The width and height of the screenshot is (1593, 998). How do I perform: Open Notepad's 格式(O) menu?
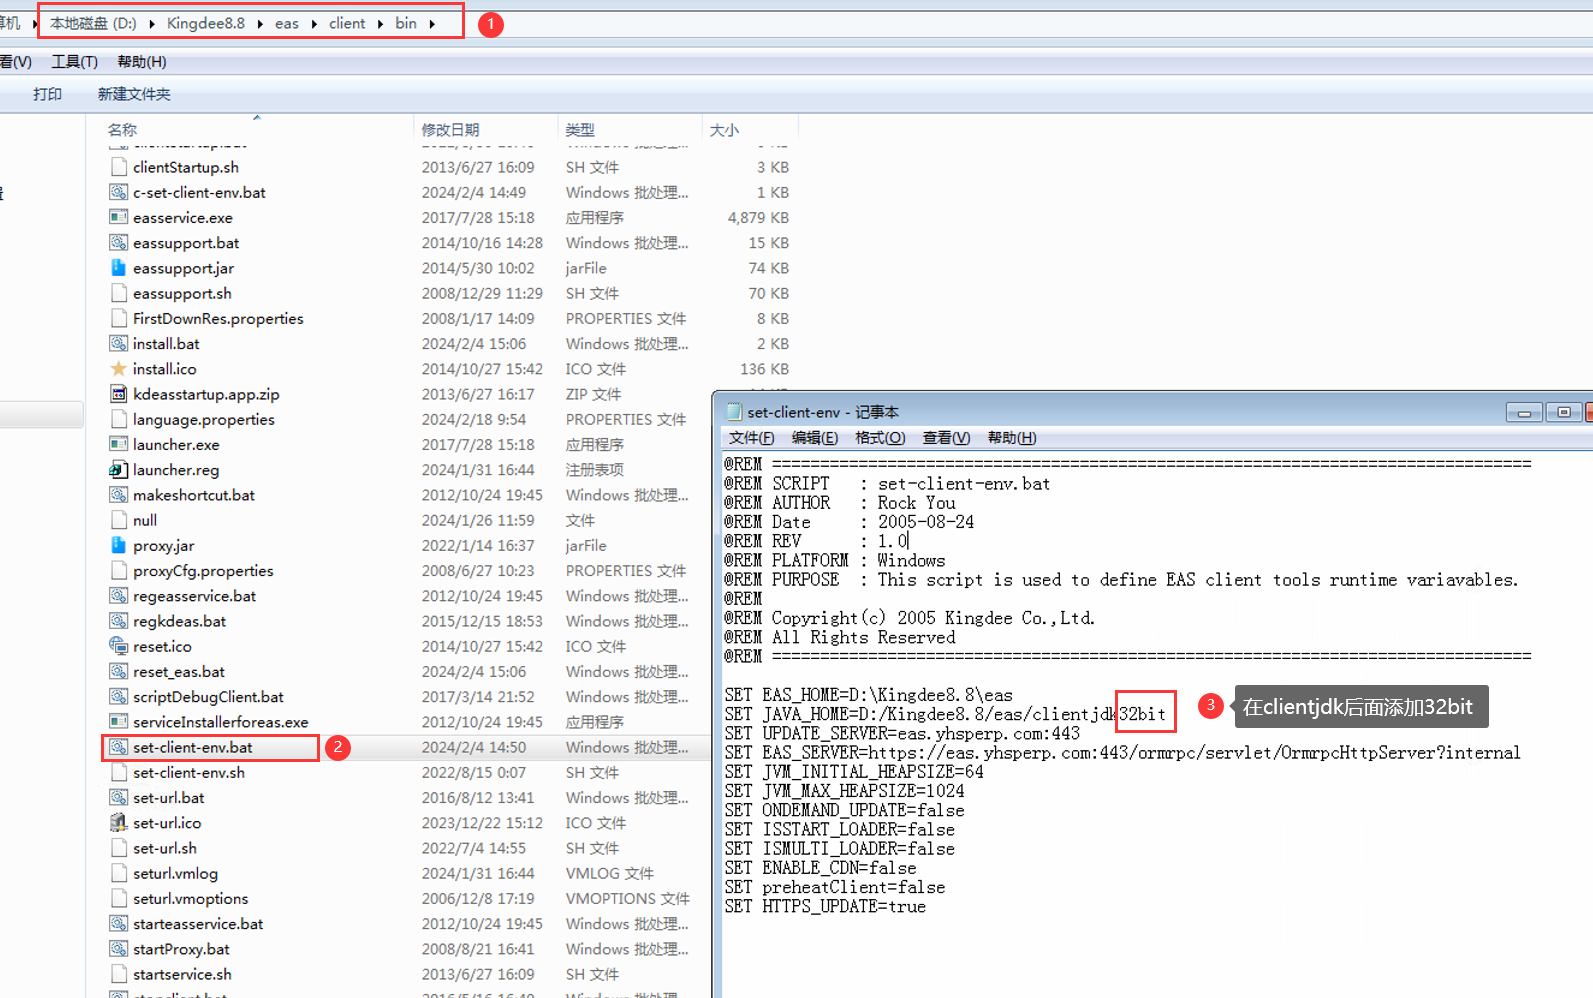pyautogui.click(x=880, y=438)
